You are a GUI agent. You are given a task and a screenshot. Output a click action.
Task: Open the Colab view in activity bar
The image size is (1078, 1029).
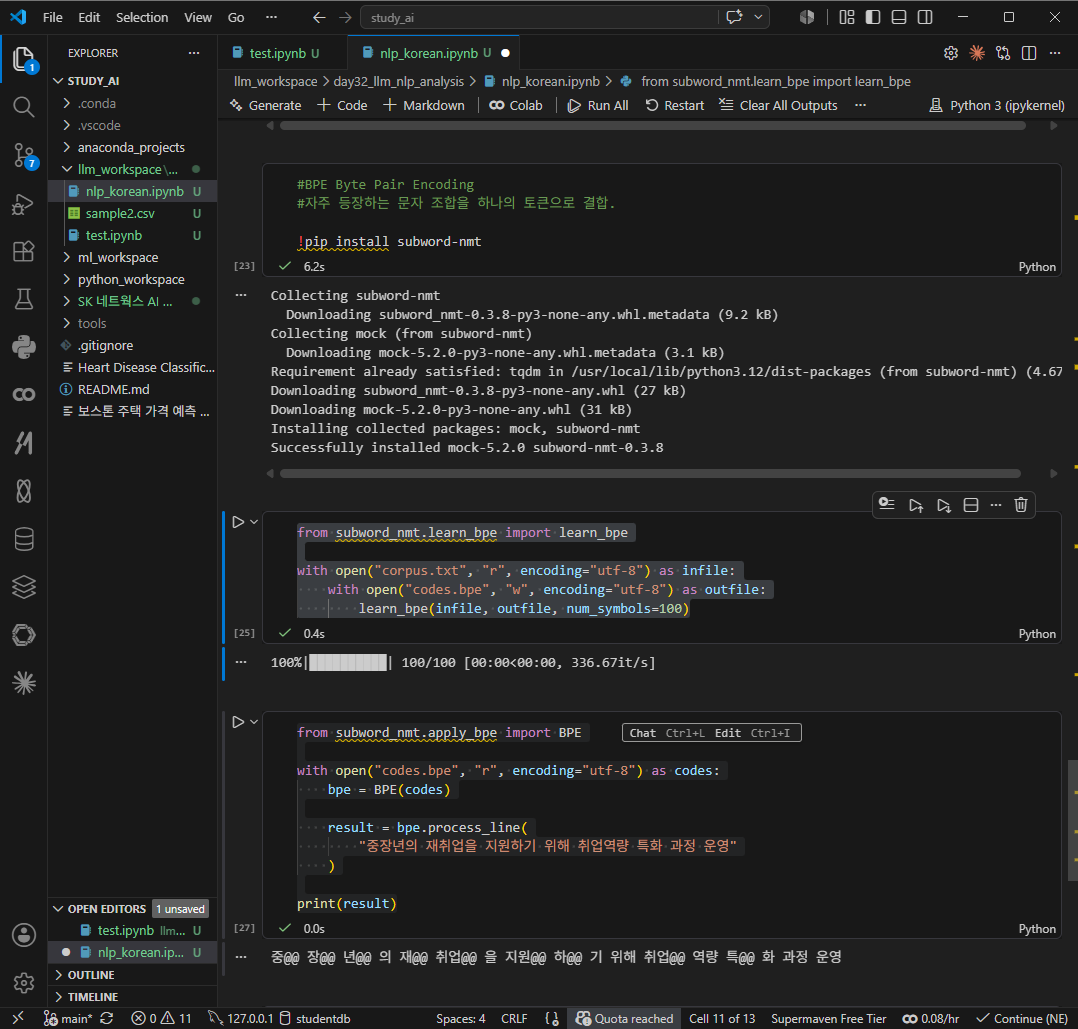[23, 395]
